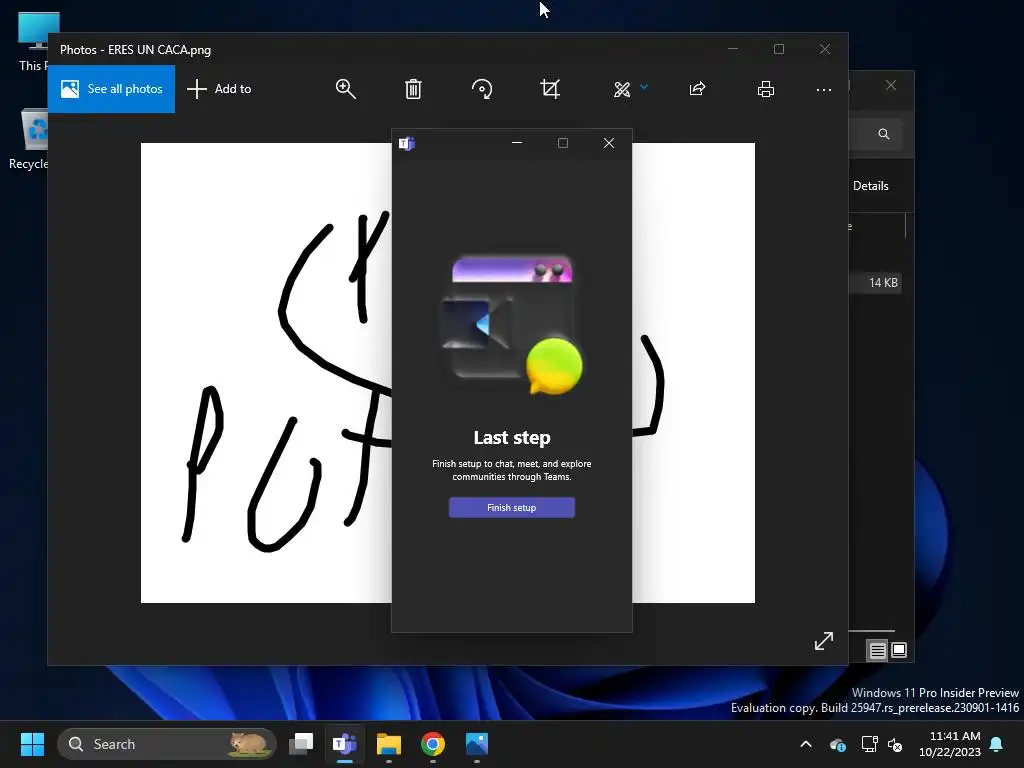
Task: Open the See more ellipsis menu
Action: click(x=824, y=89)
